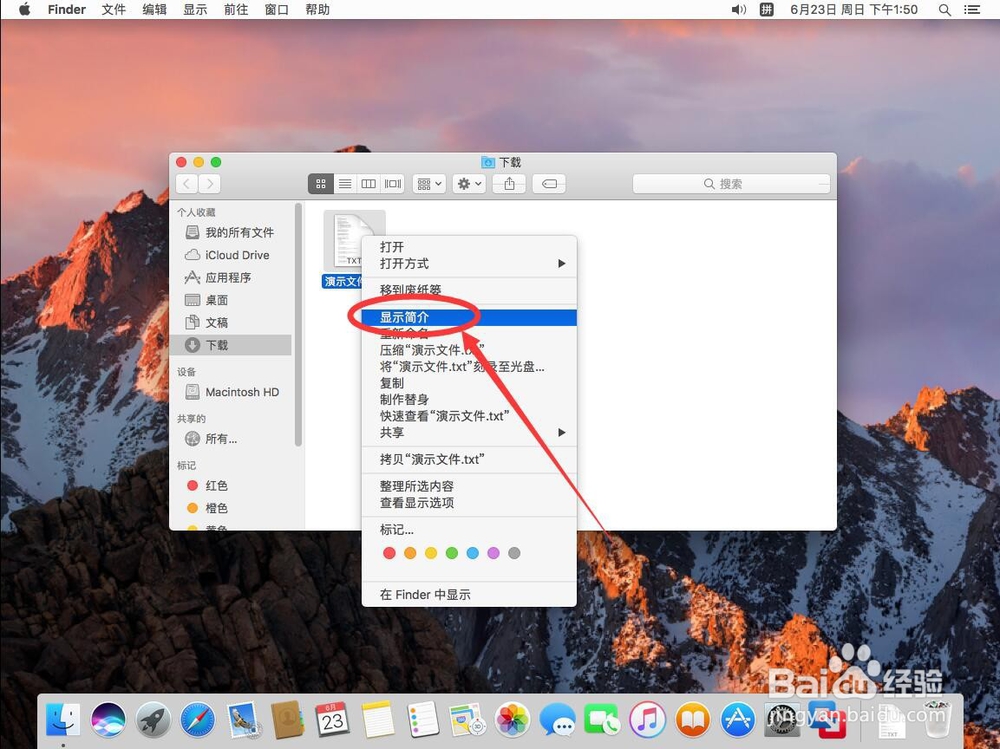Apply purple tag color dot
This screenshot has width=1000, height=749.
[x=493, y=553]
